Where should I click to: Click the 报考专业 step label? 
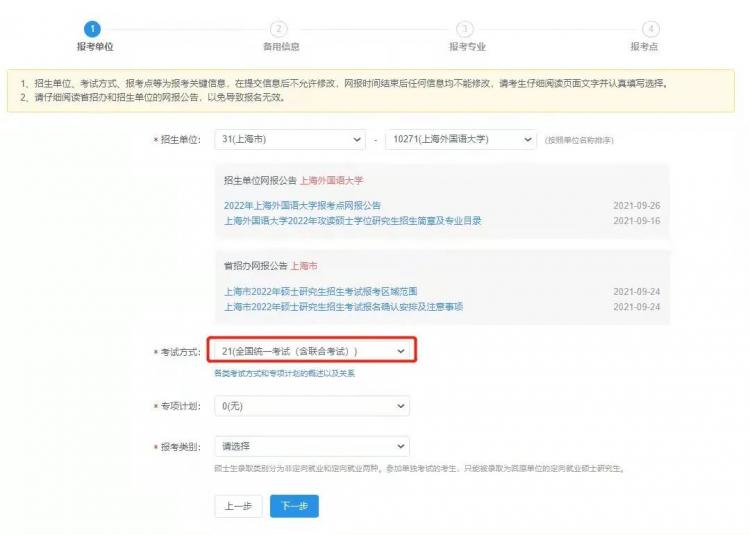coord(467,46)
